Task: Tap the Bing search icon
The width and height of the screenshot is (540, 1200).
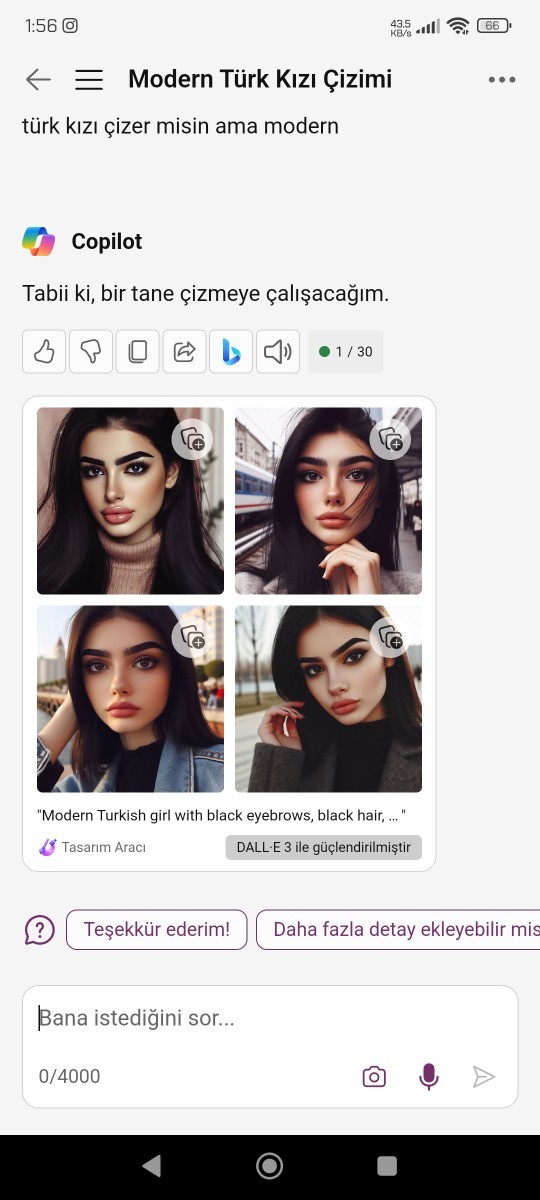Action: click(x=231, y=351)
